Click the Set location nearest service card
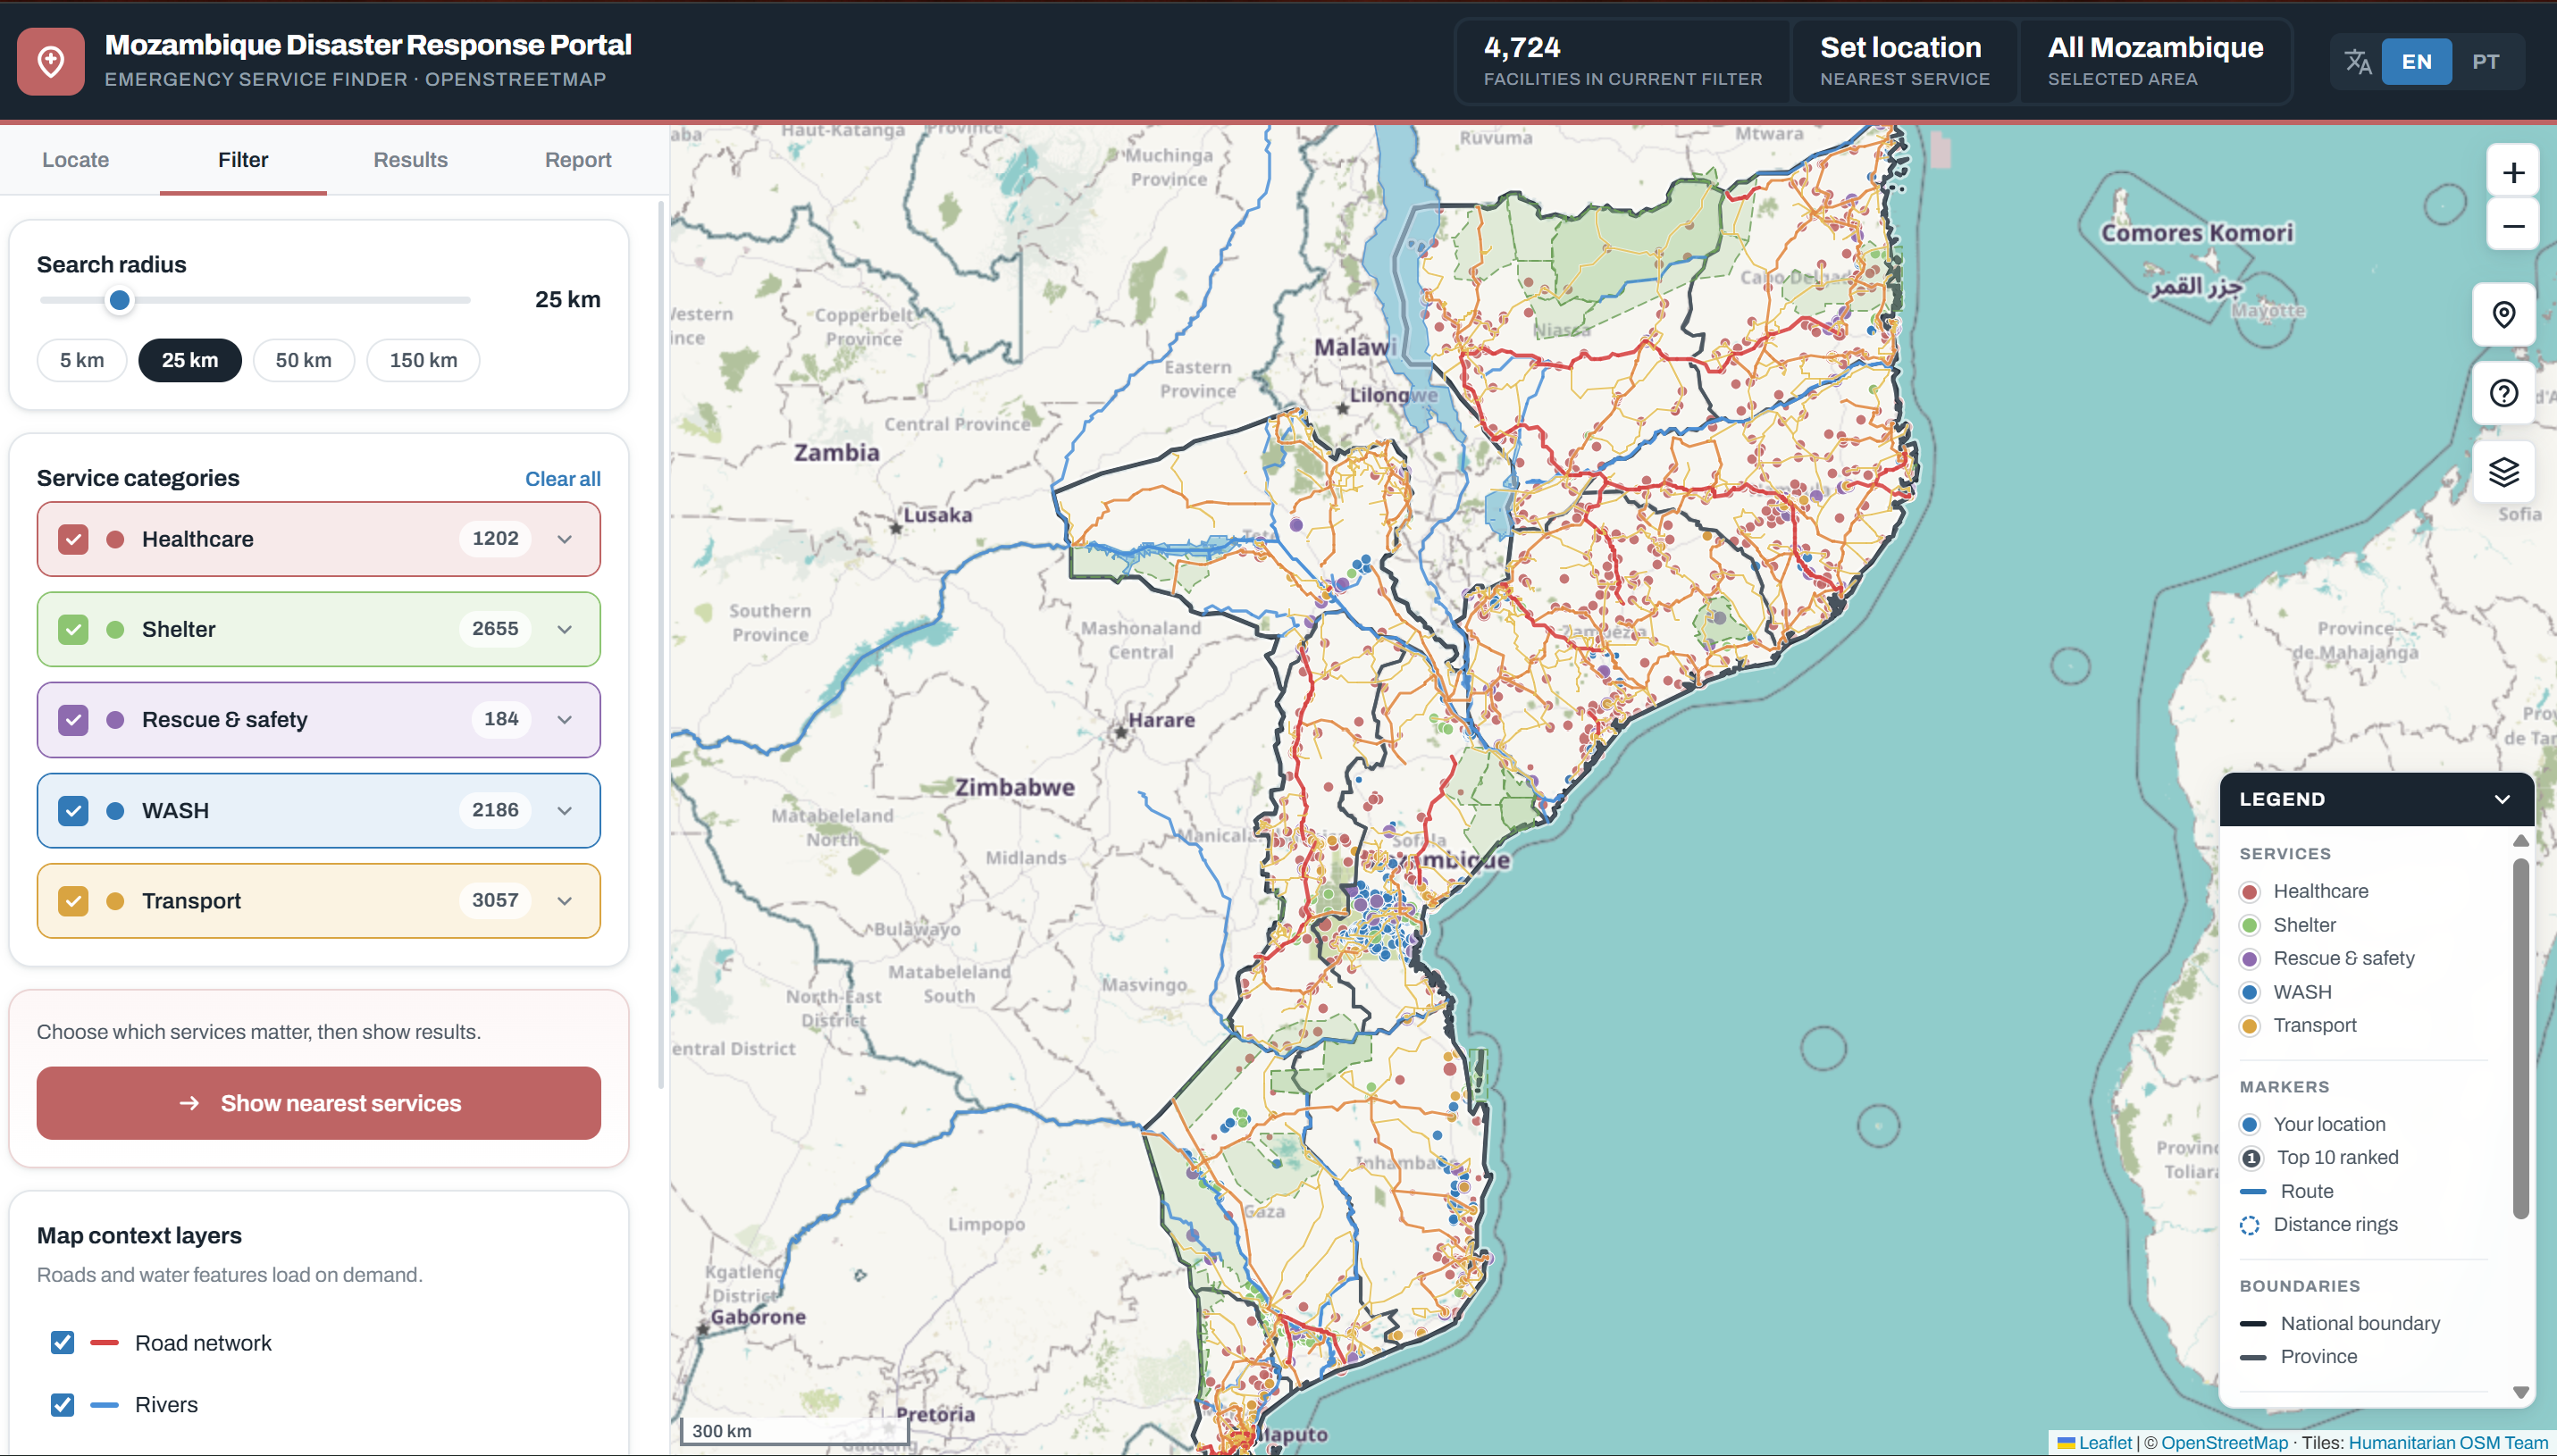The height and width of the screenshot is (1456, 2557). (1904, 61)
